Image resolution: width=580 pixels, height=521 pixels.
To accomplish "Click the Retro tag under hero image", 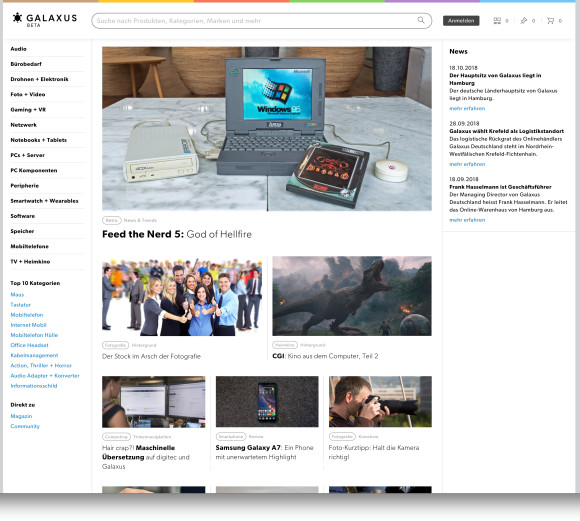I will coord(111,220).
